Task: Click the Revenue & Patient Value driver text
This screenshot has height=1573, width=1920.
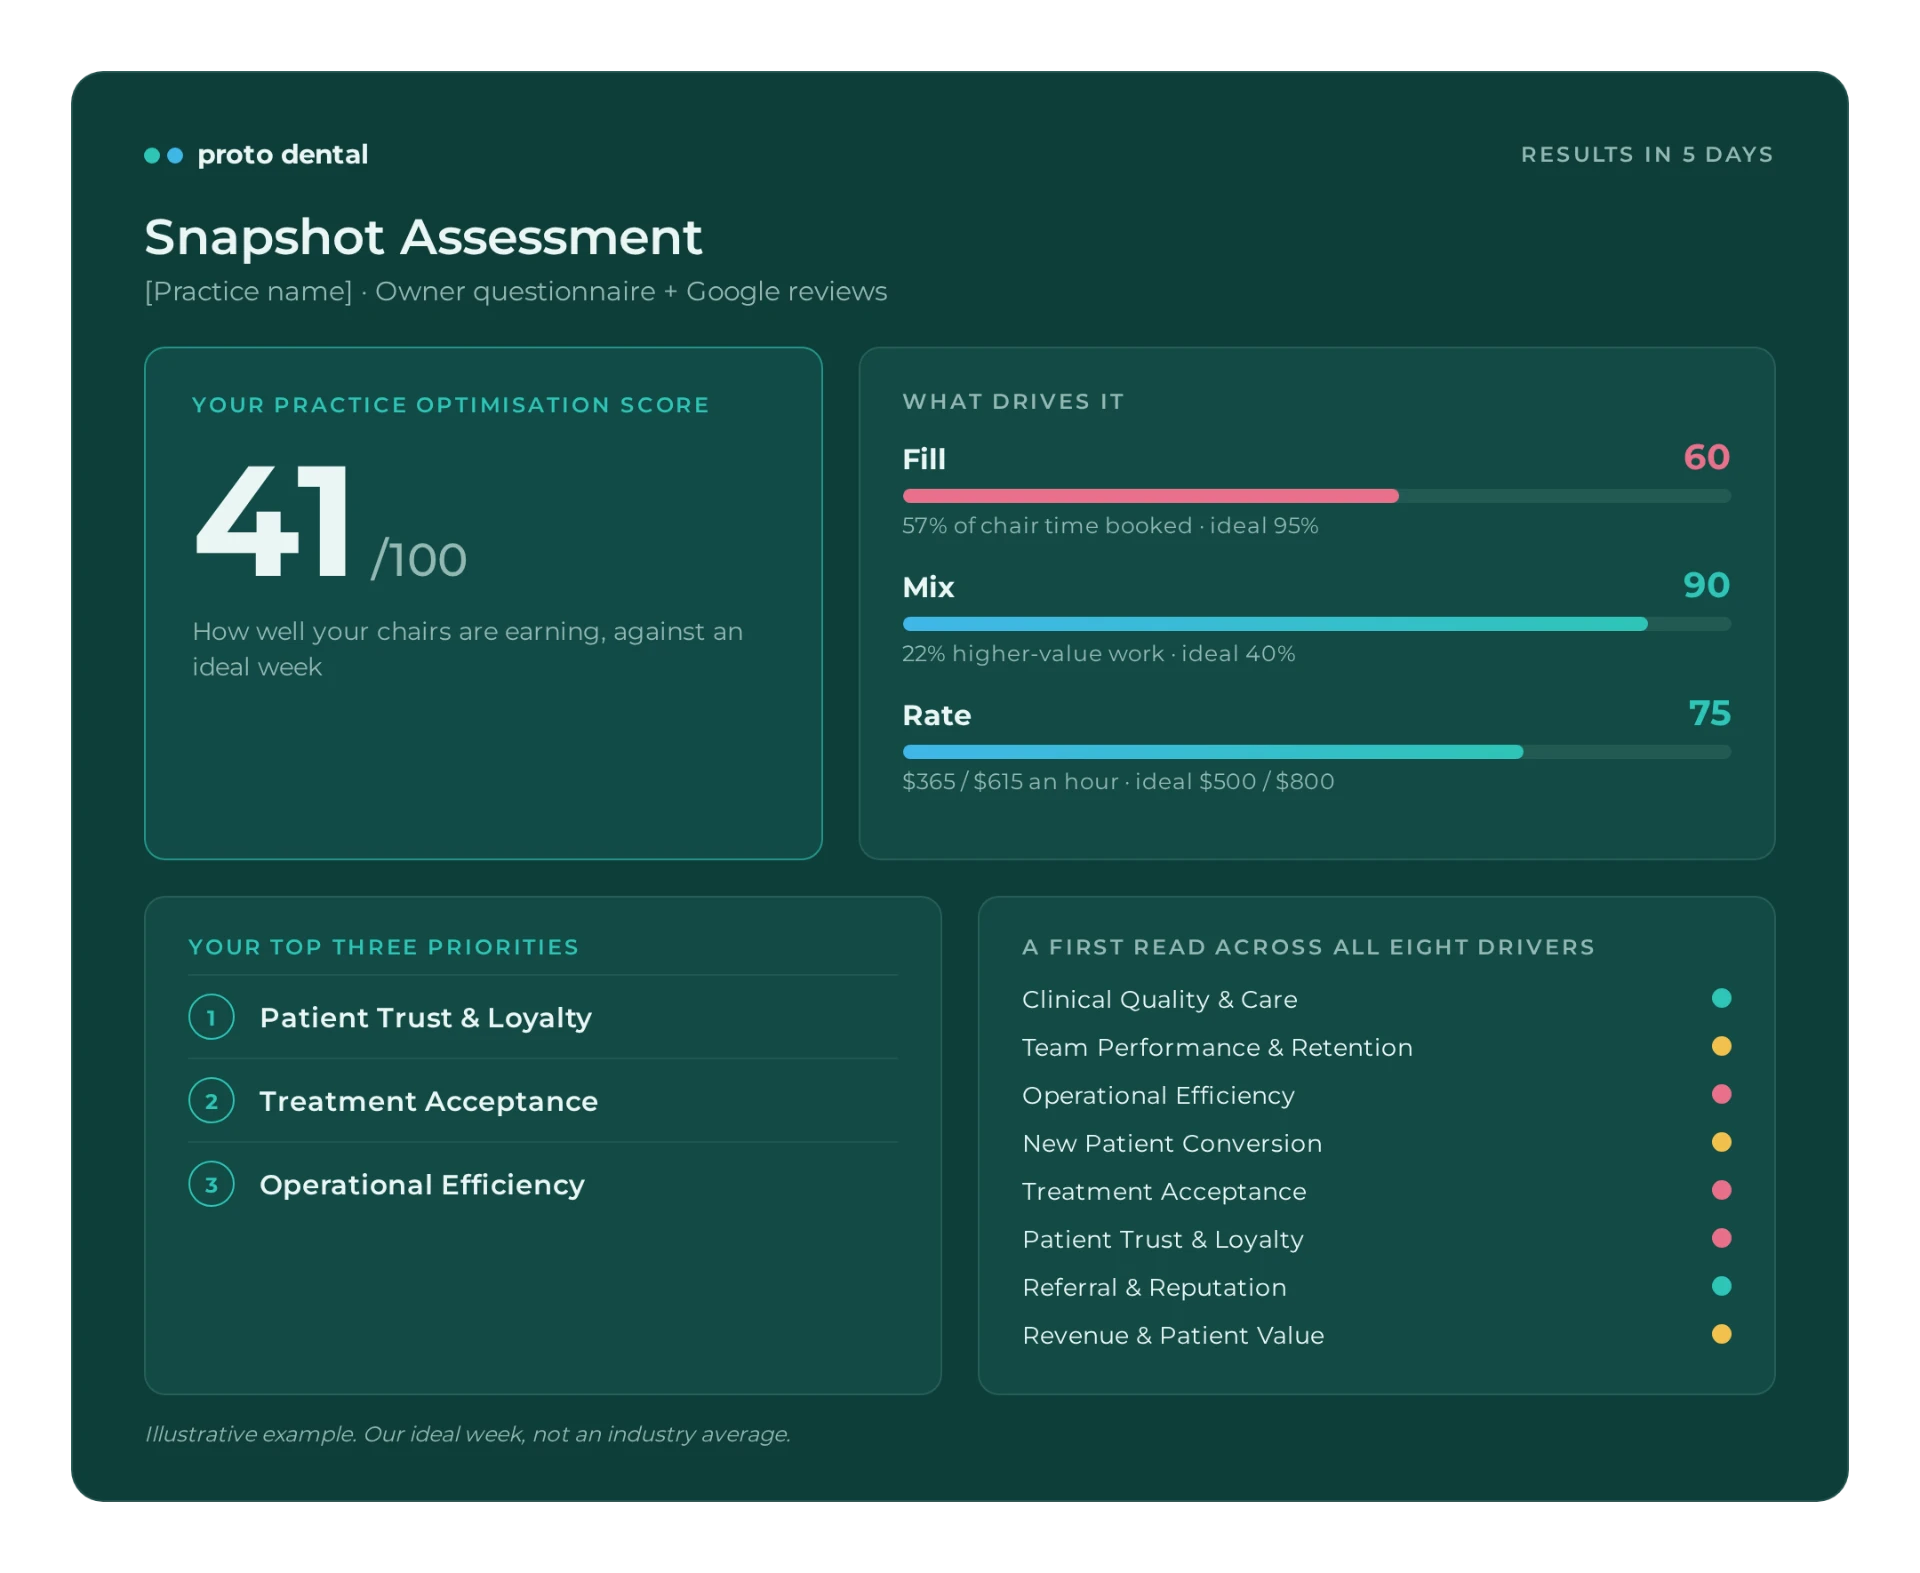Action: coord(1173,1335)
